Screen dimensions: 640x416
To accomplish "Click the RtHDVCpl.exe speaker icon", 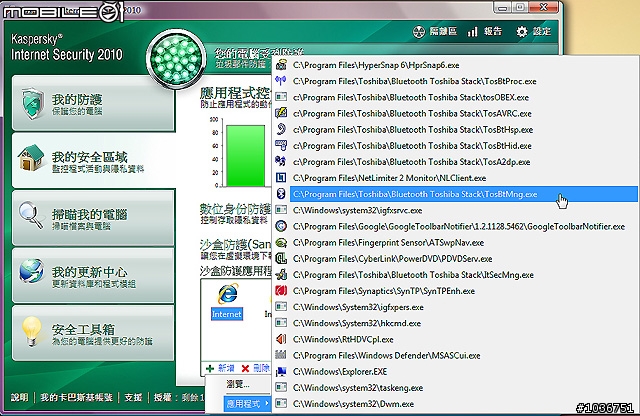I will [x=281, y=339].
